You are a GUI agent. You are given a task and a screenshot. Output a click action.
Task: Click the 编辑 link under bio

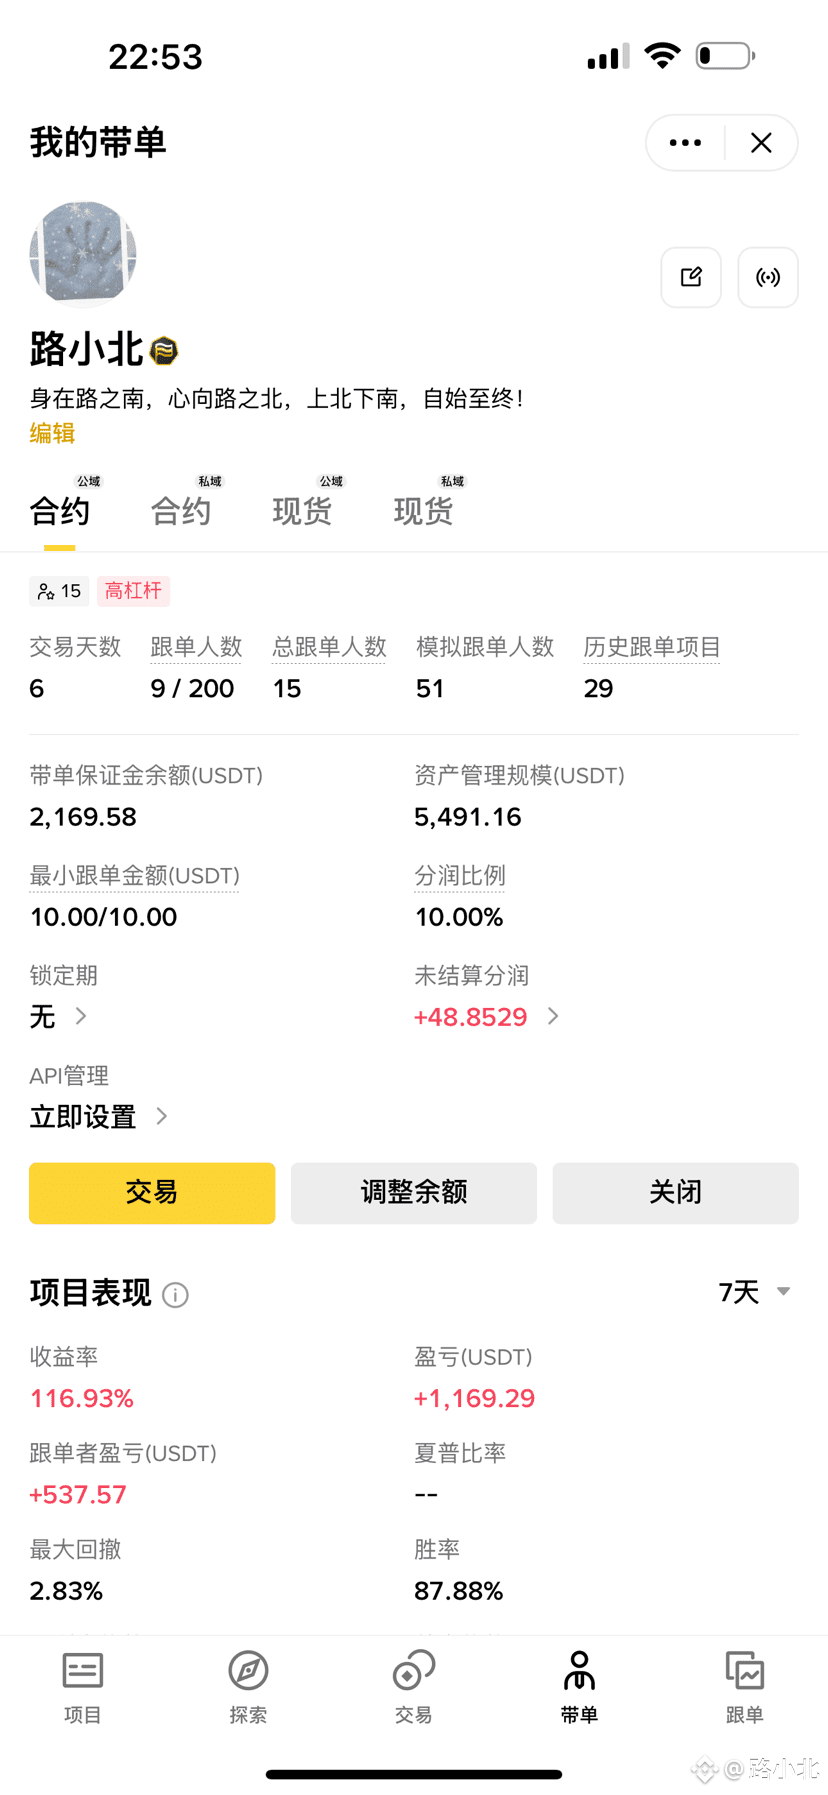pyautogui.click(x=52, y=433)
